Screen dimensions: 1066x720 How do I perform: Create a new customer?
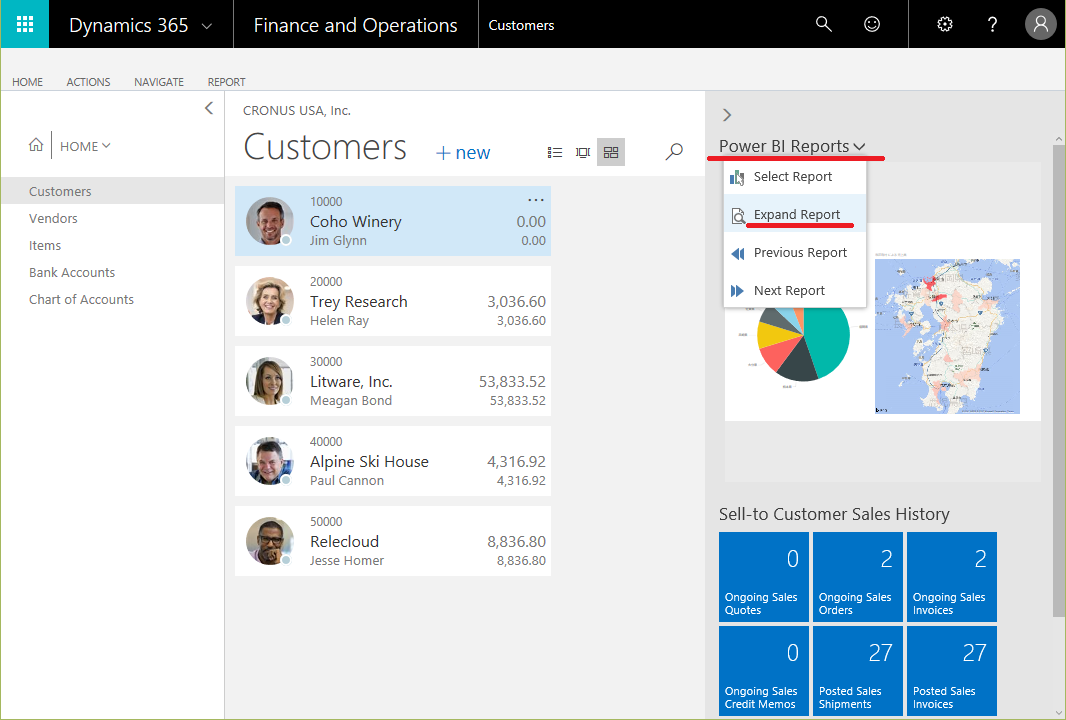[x=463, y=152]
